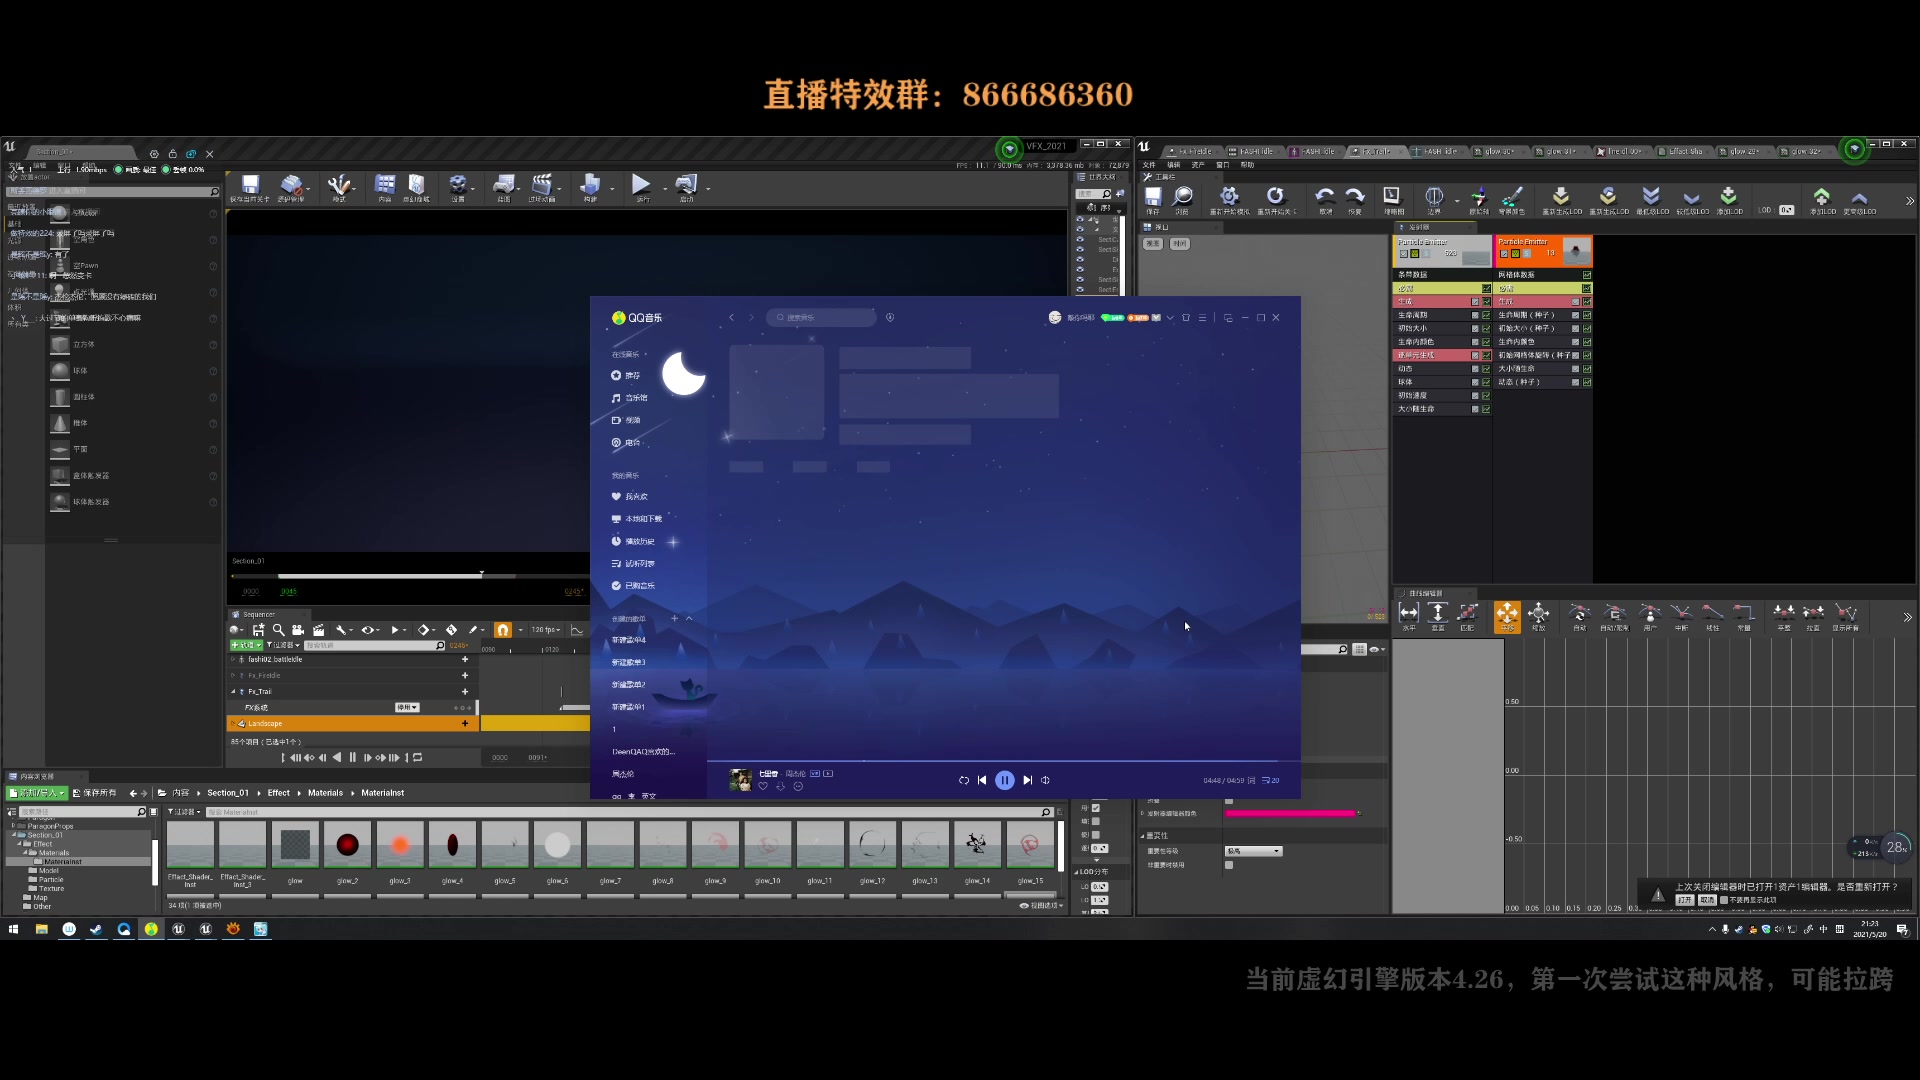1920x1080 pixels.
Task: Click QQ Music search box
Action: point(822,317)
